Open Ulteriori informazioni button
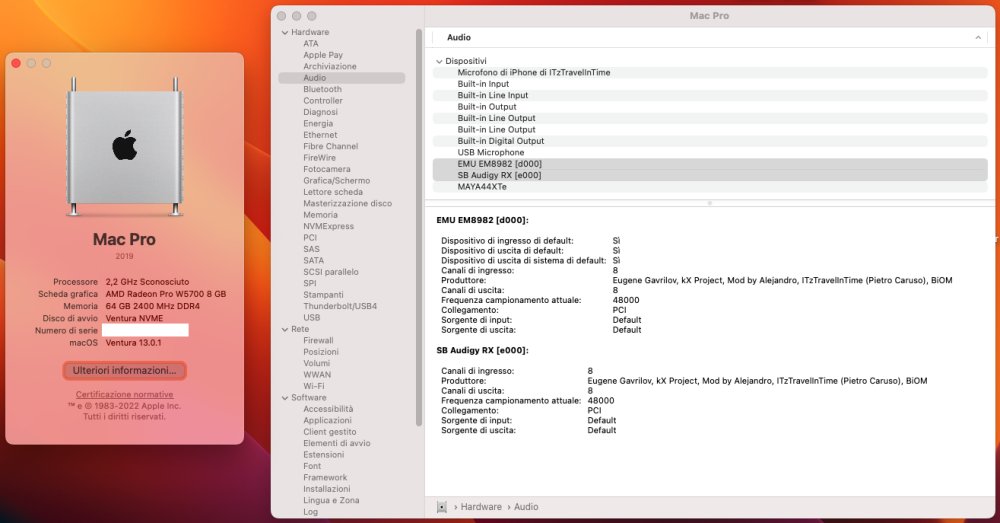Screen dimensions: 1000x523 point(124,371)
